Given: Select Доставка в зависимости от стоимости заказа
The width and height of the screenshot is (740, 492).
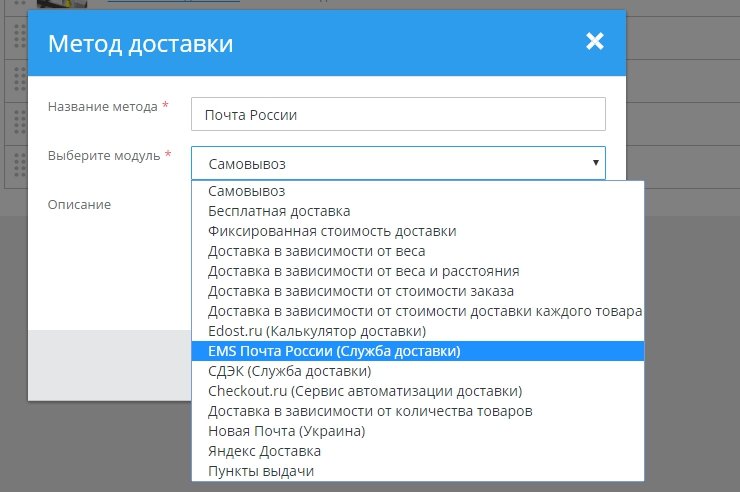Looking at the screenshot, I should tap(361, 291).
